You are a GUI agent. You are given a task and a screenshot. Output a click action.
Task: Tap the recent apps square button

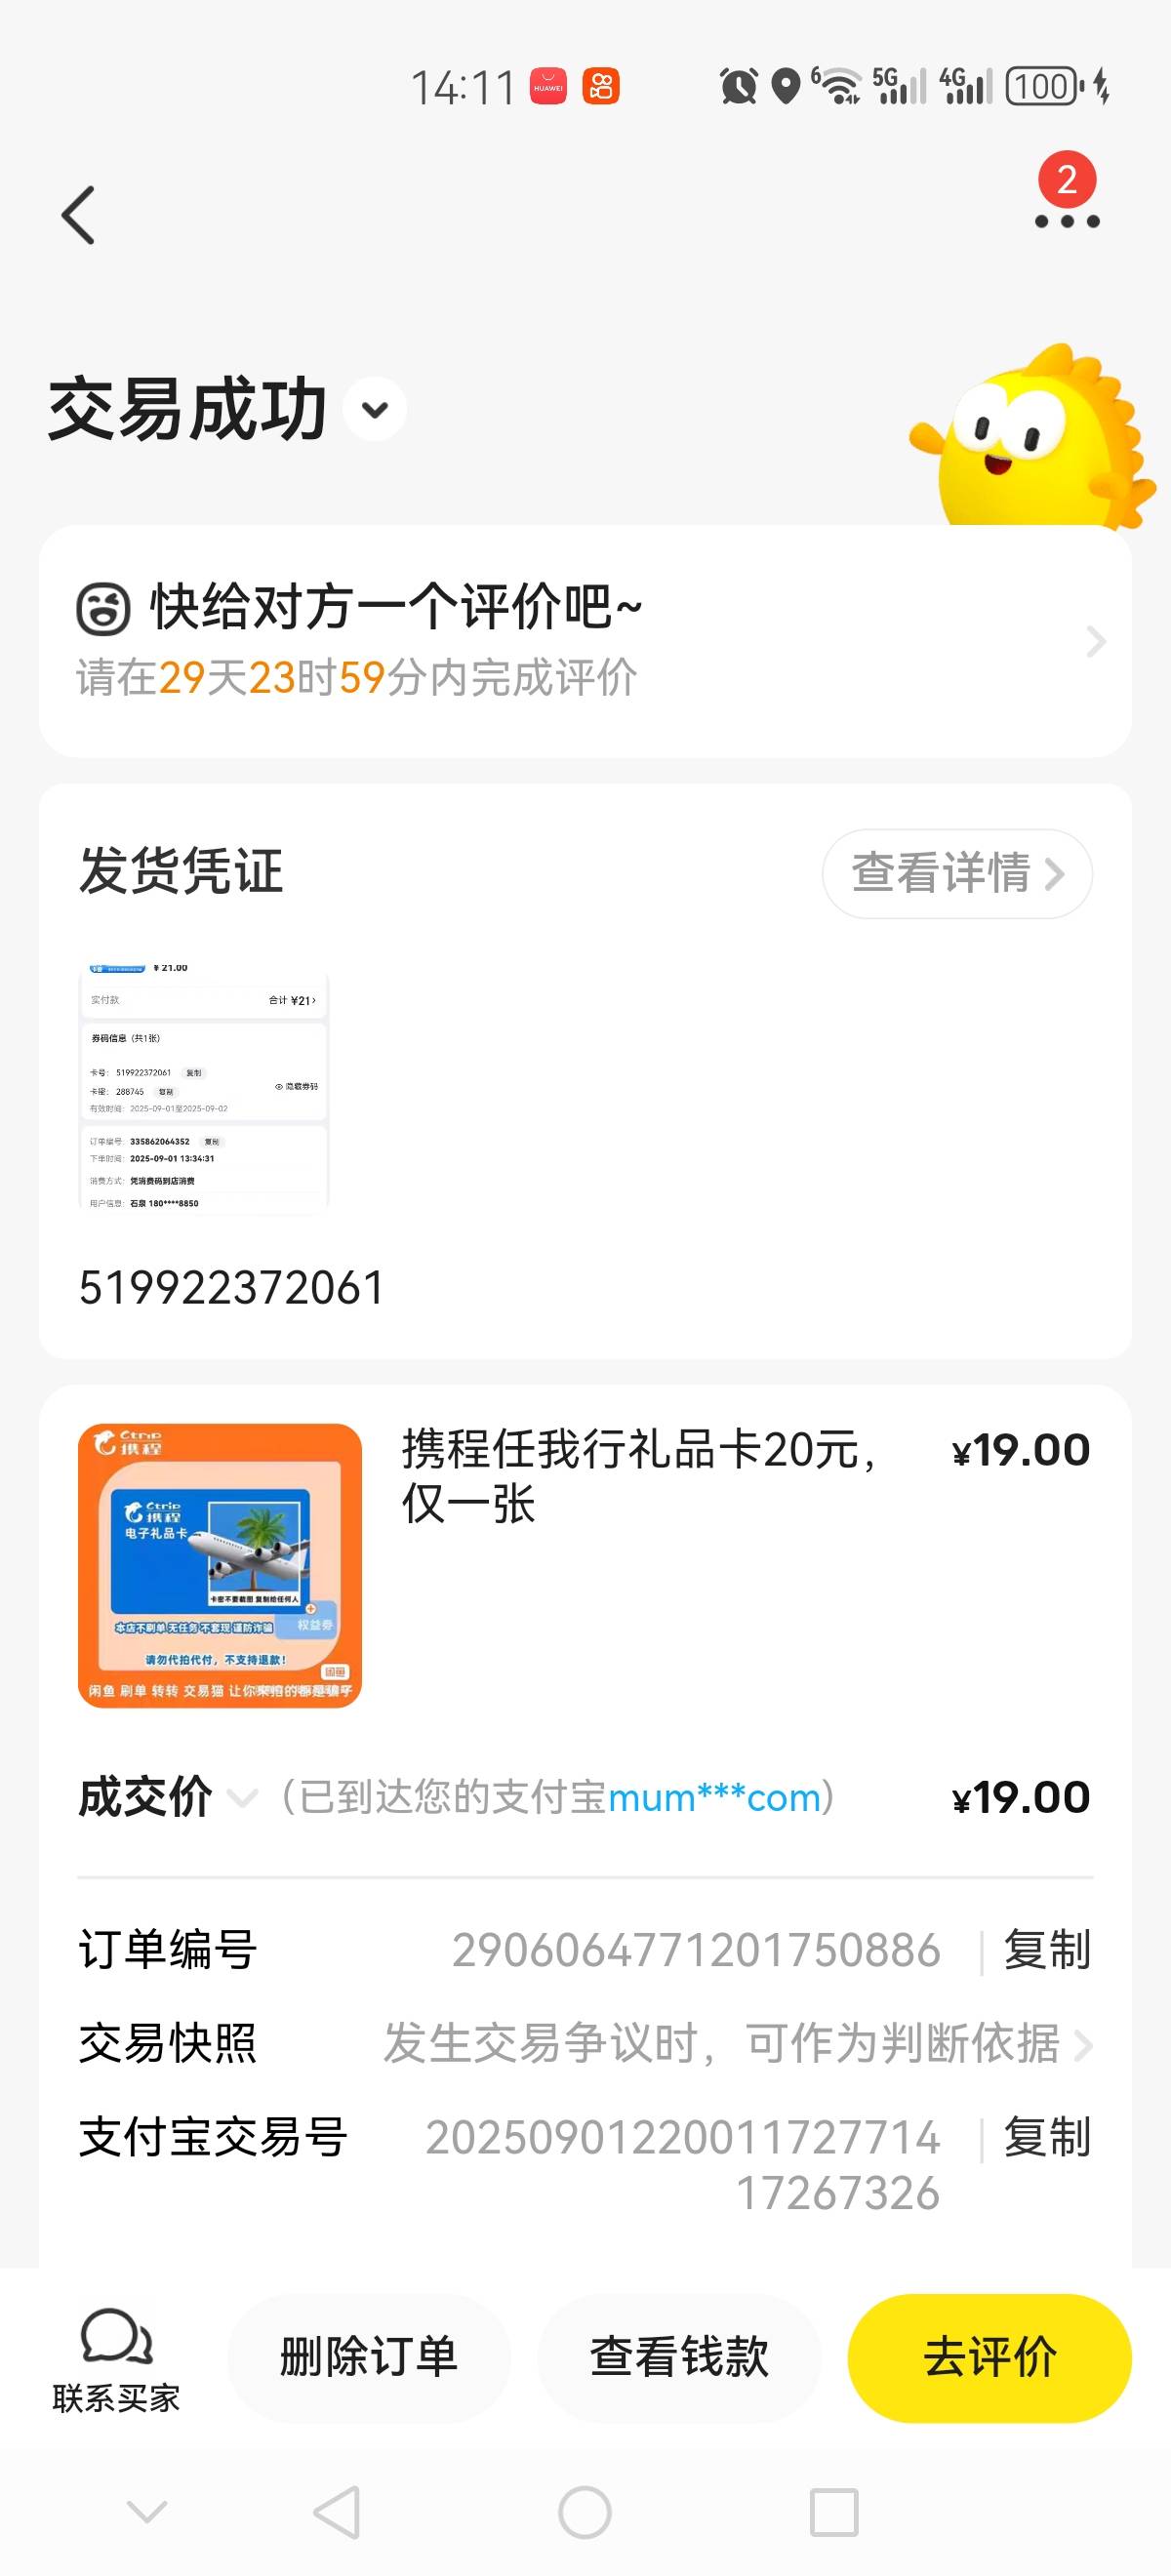pyautogui.click(x=833, y=2511)
